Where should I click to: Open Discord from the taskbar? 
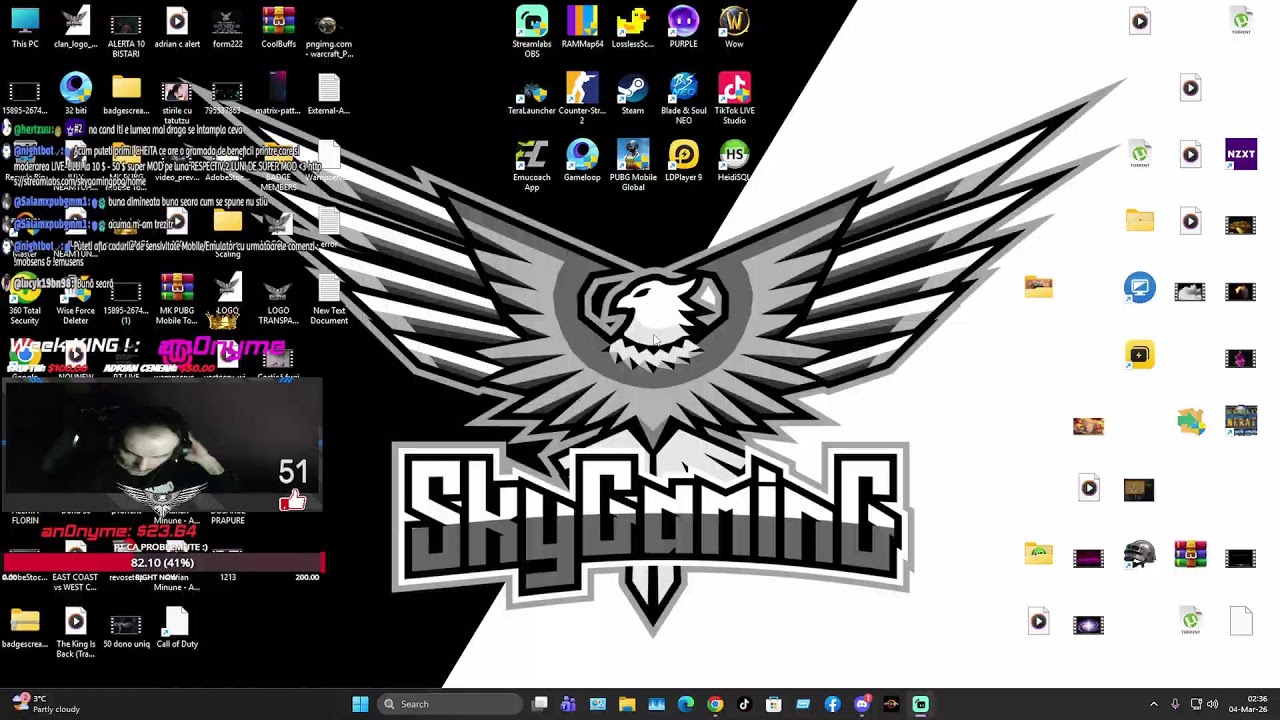(862, 704)
